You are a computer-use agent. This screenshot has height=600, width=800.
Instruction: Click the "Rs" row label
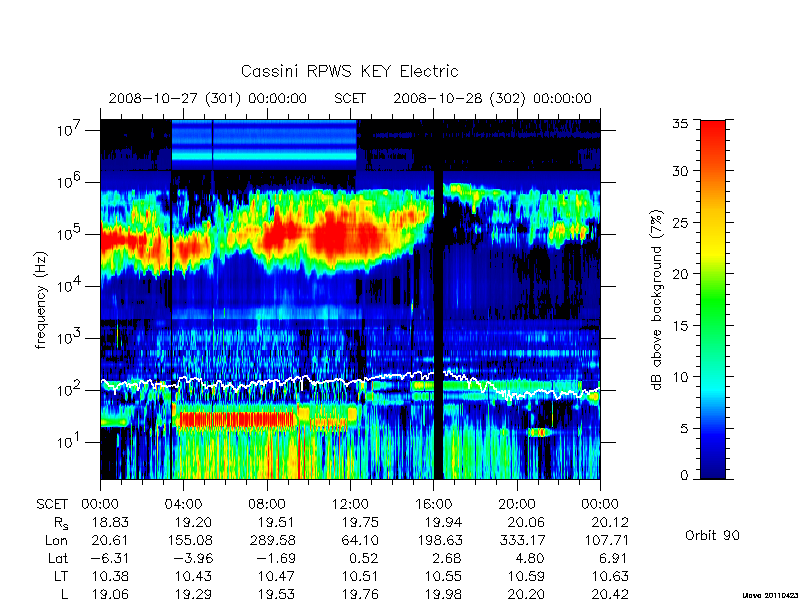pyautogui.click(x=61, y=523)
